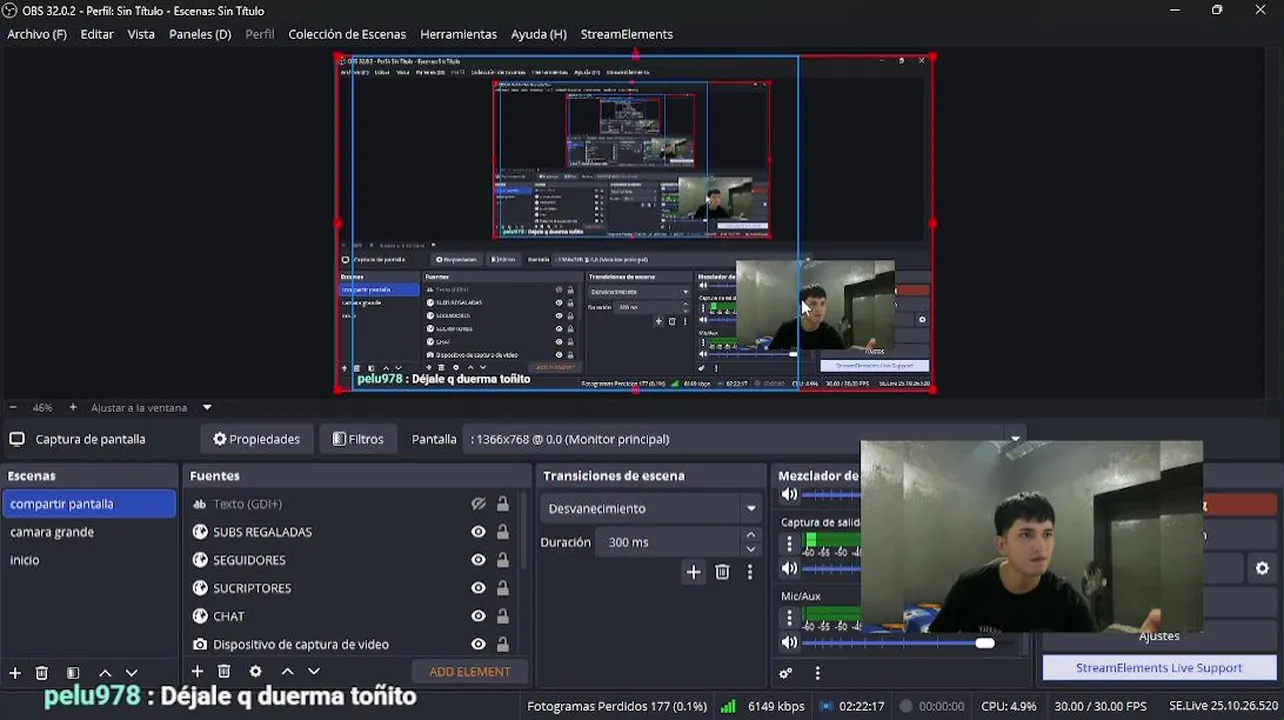Select the CHAT source row
1284x720 pixels.
[x=351, y=616]
